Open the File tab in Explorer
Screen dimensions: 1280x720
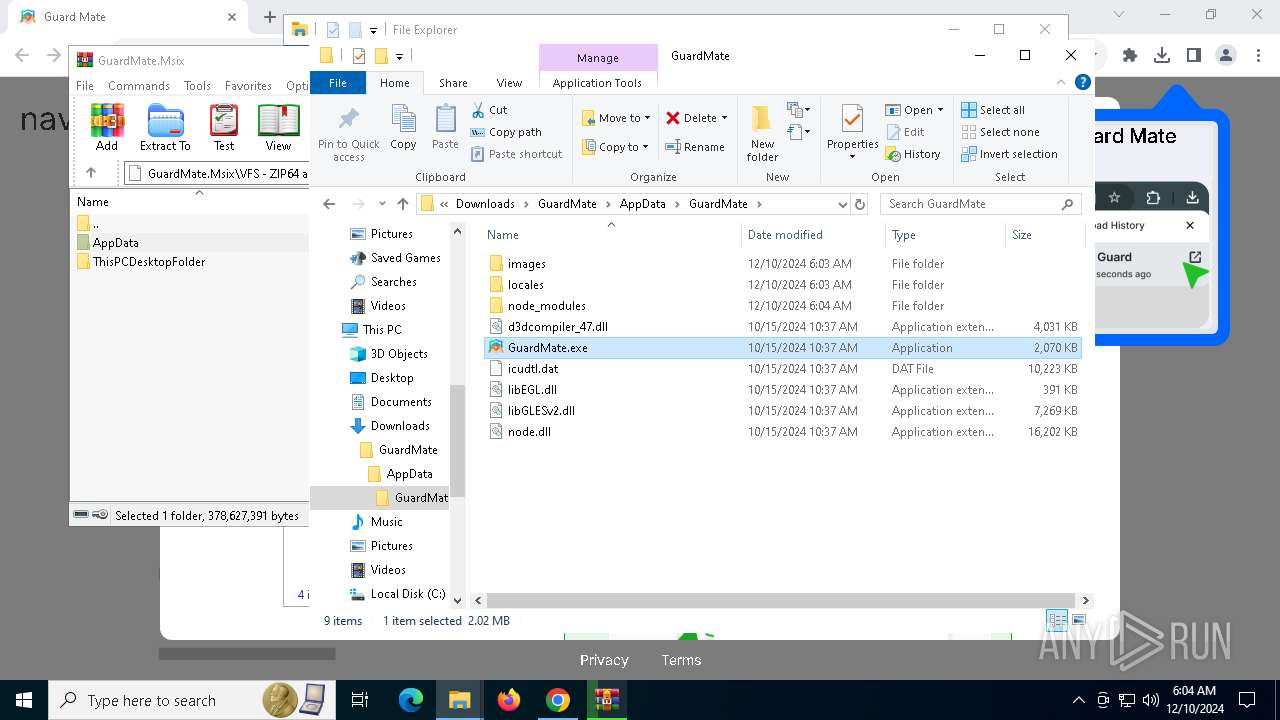click(338, 83)
